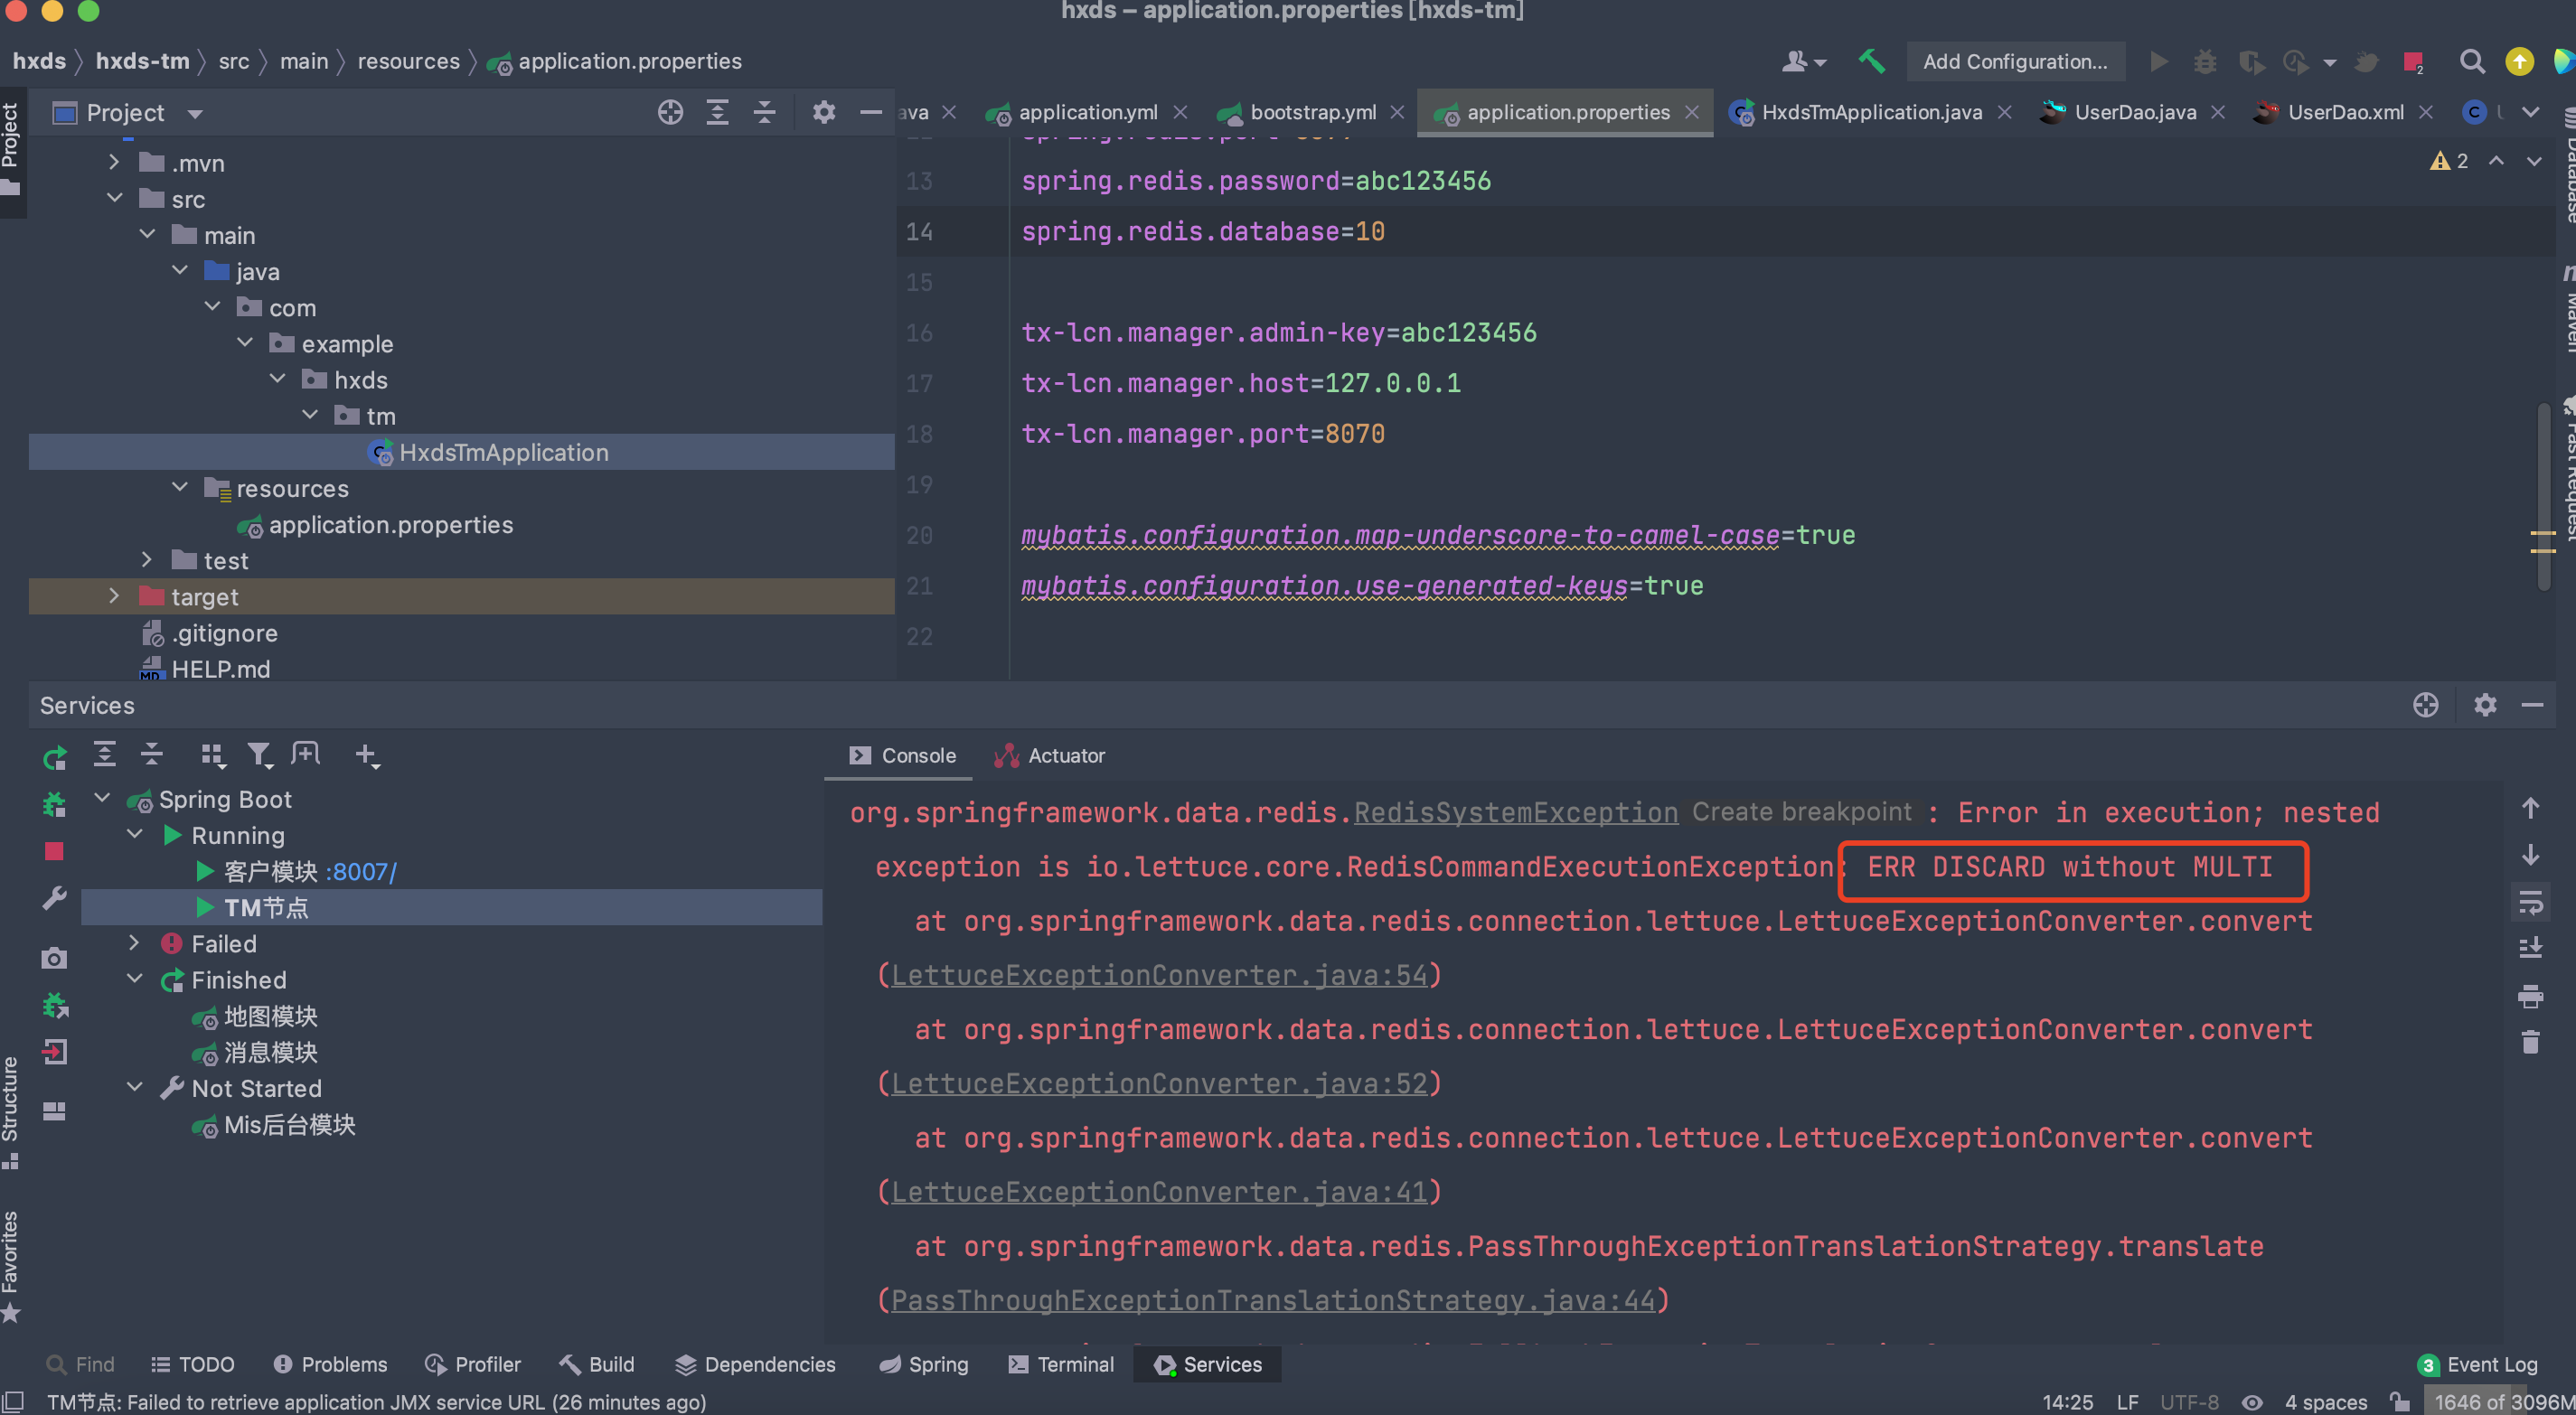This screenshot has height=1415, width=2576.
Task: Click Open in New Tab services icon
Action: click(306, 754)
